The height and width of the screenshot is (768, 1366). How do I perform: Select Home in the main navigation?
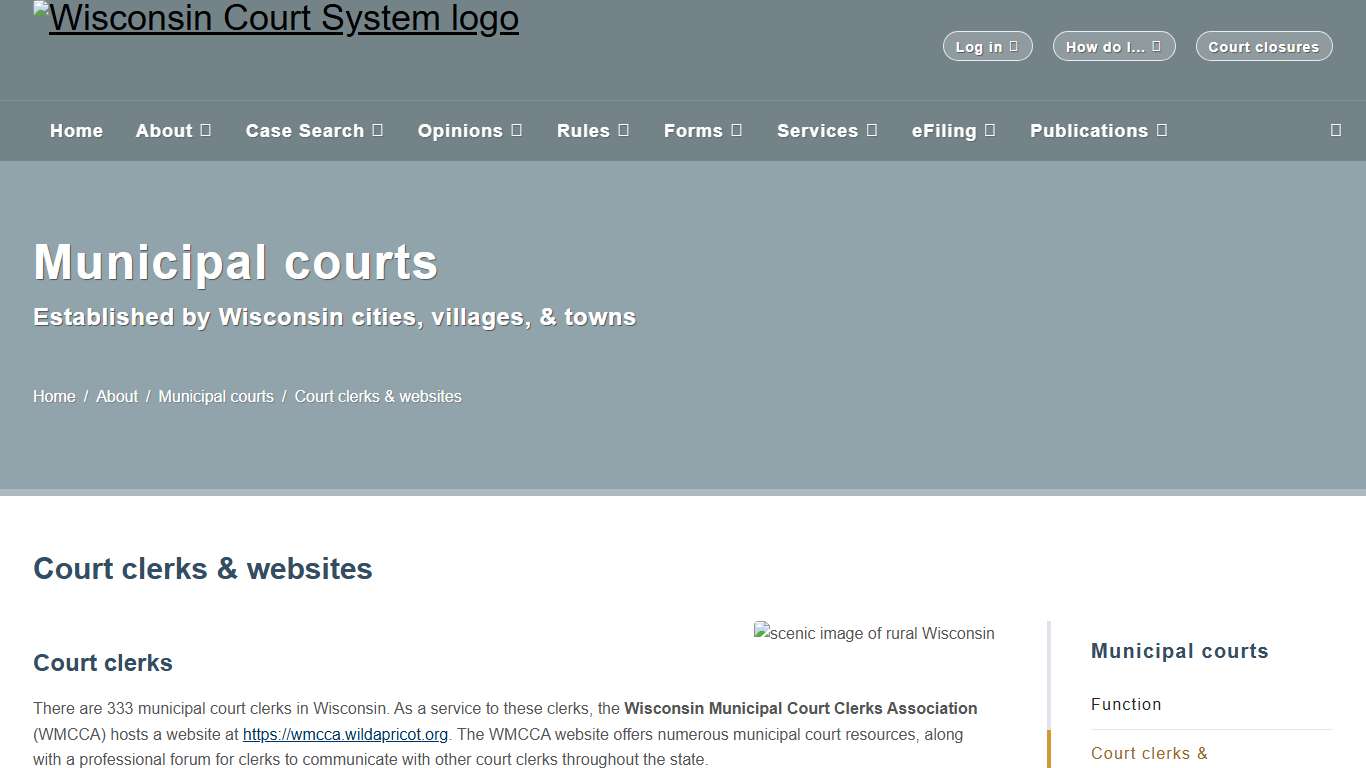click(76, 130)
